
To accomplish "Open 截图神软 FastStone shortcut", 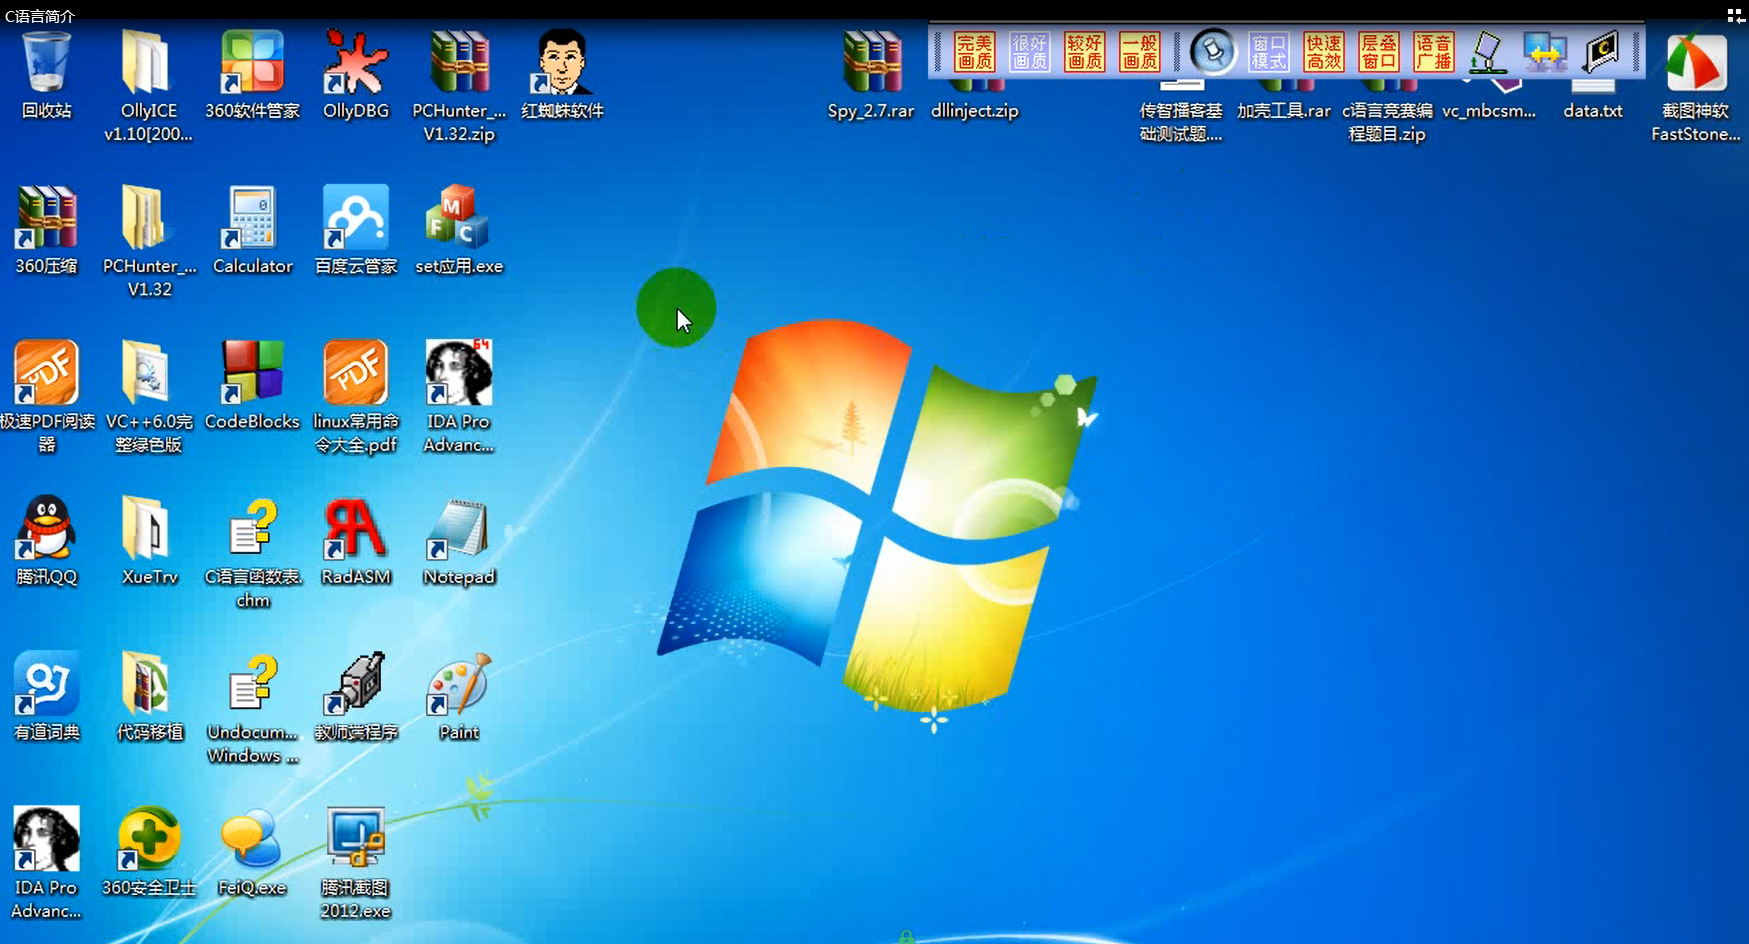I will pyautogui.click(x=1696, y=62).
